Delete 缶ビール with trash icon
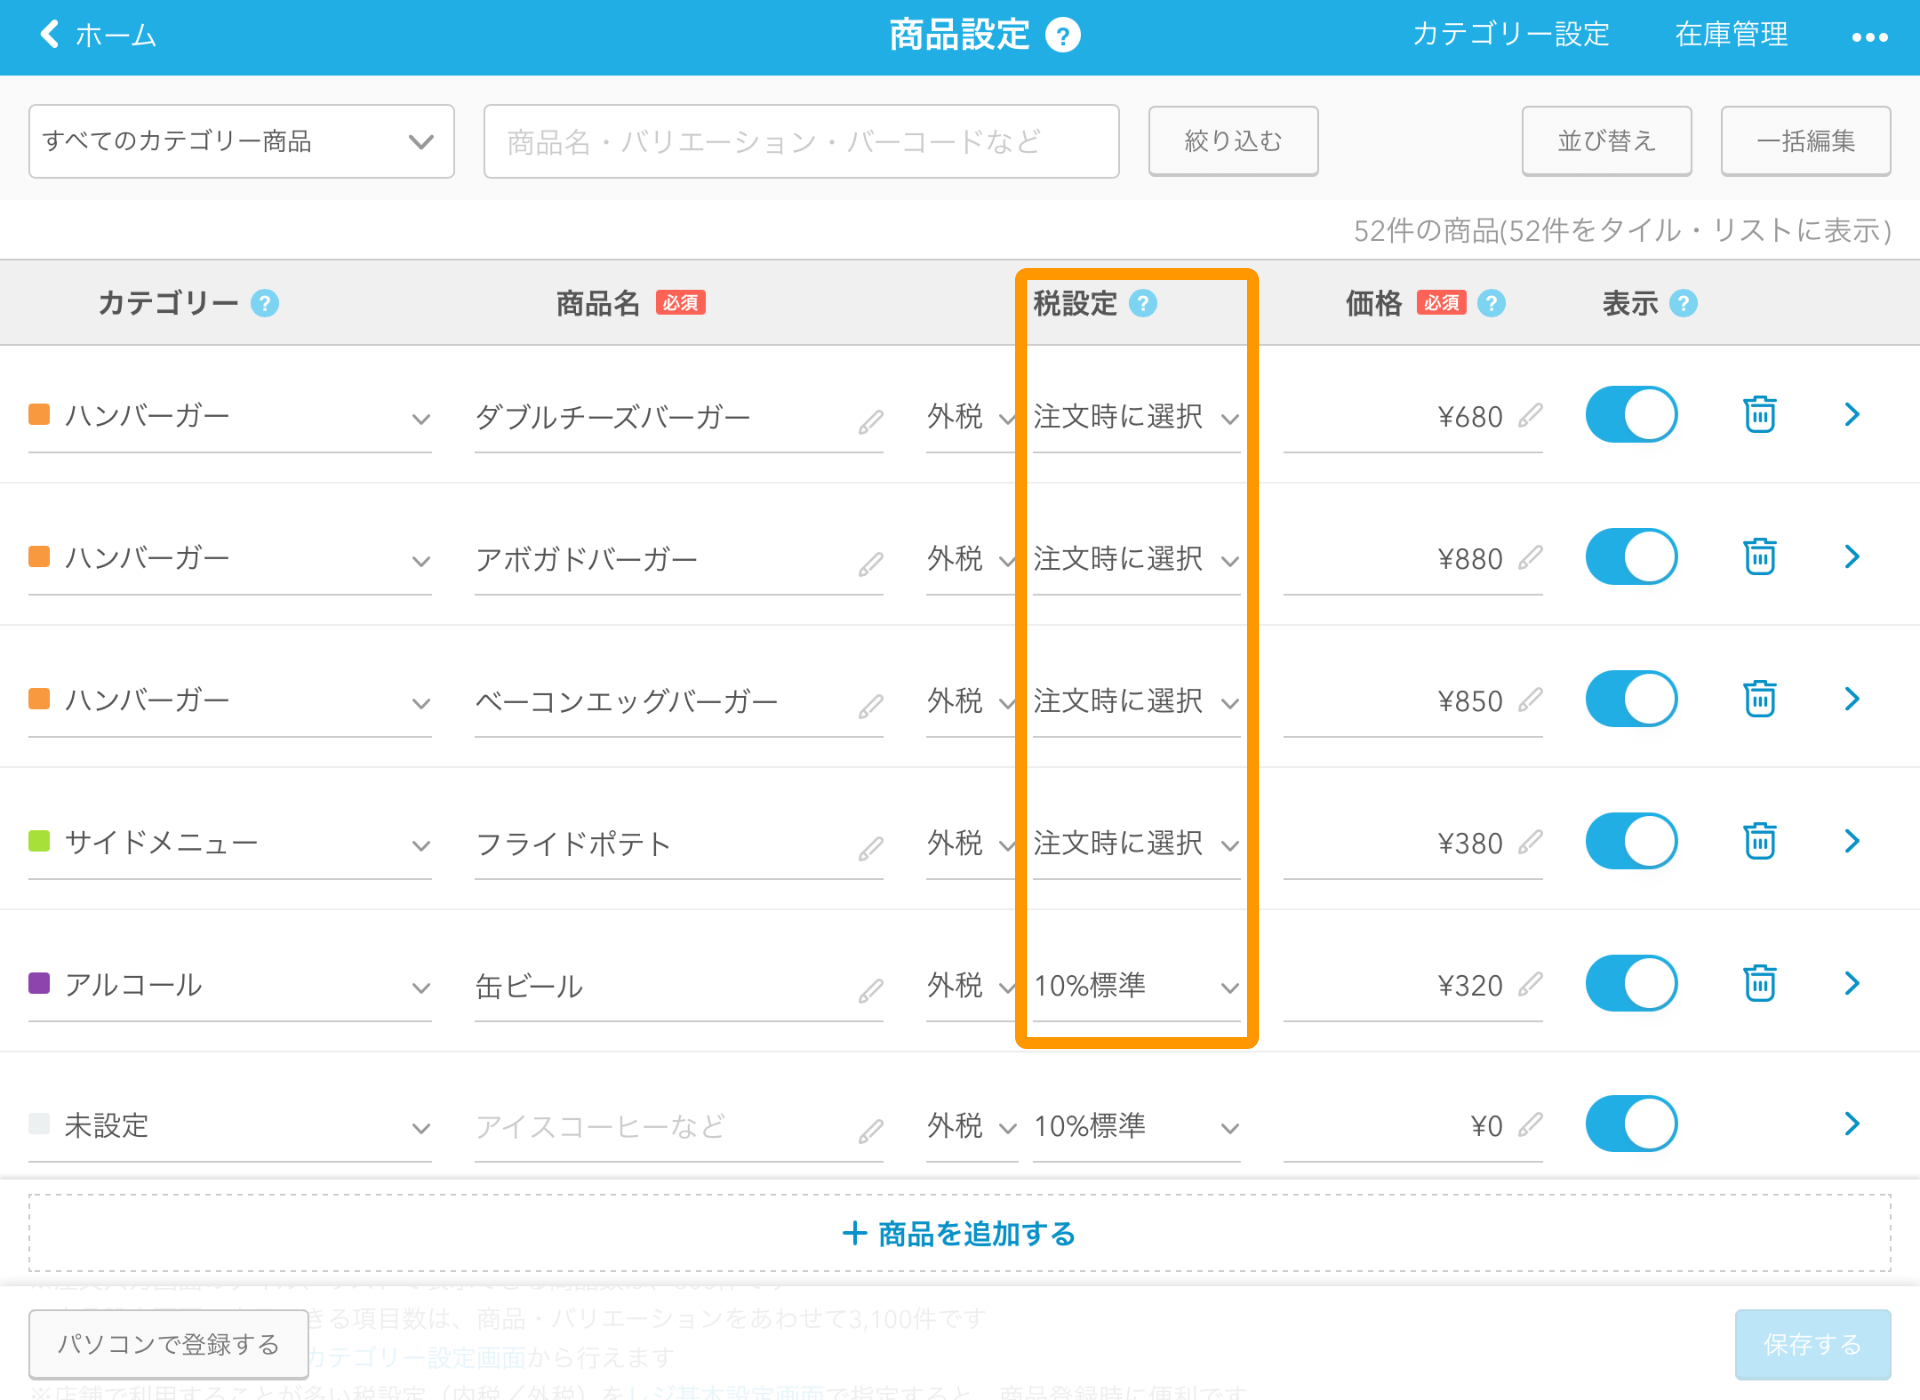Image resolution: width=1920 pixels, height=1400 pixels. pyautogui.click(x=1760, y=983)
